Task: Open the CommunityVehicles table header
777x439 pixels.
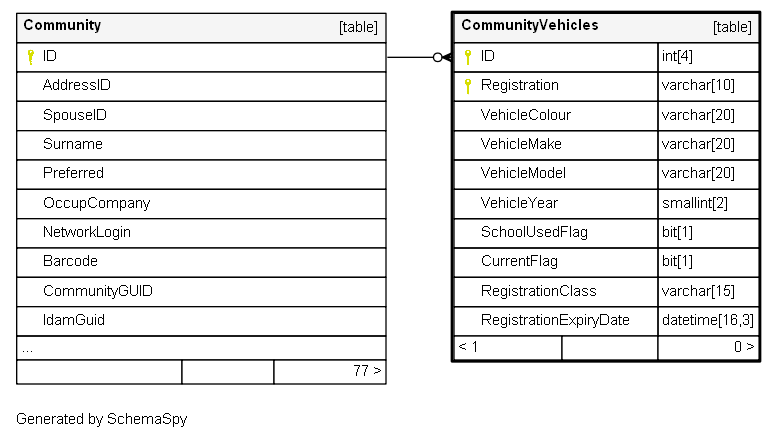Action: click(x=606, y=27)
